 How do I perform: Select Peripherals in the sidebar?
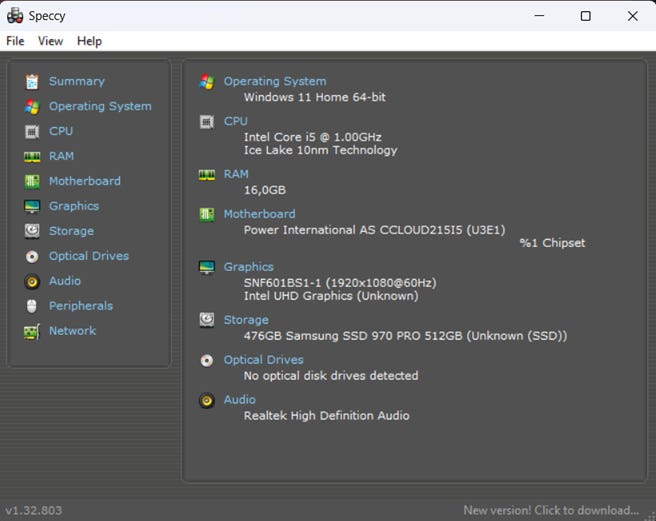coord(81,306)
